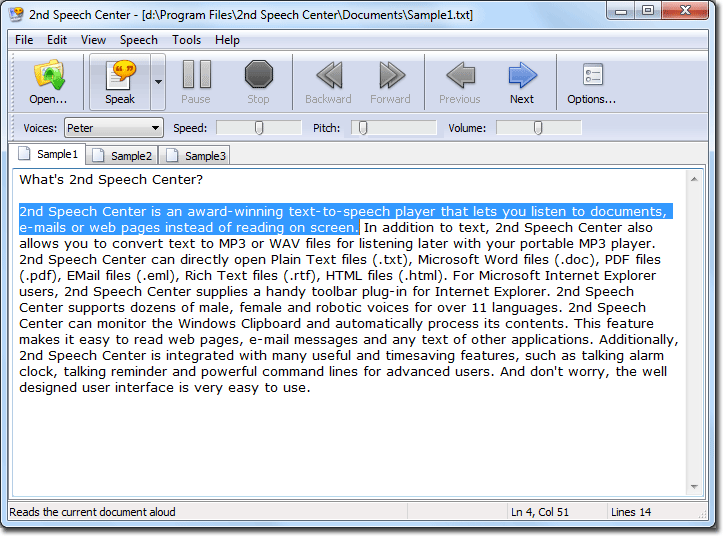Skip Forward in the reading
The height and width of the screenshot is (536, 724).
(x=390, y=76)
